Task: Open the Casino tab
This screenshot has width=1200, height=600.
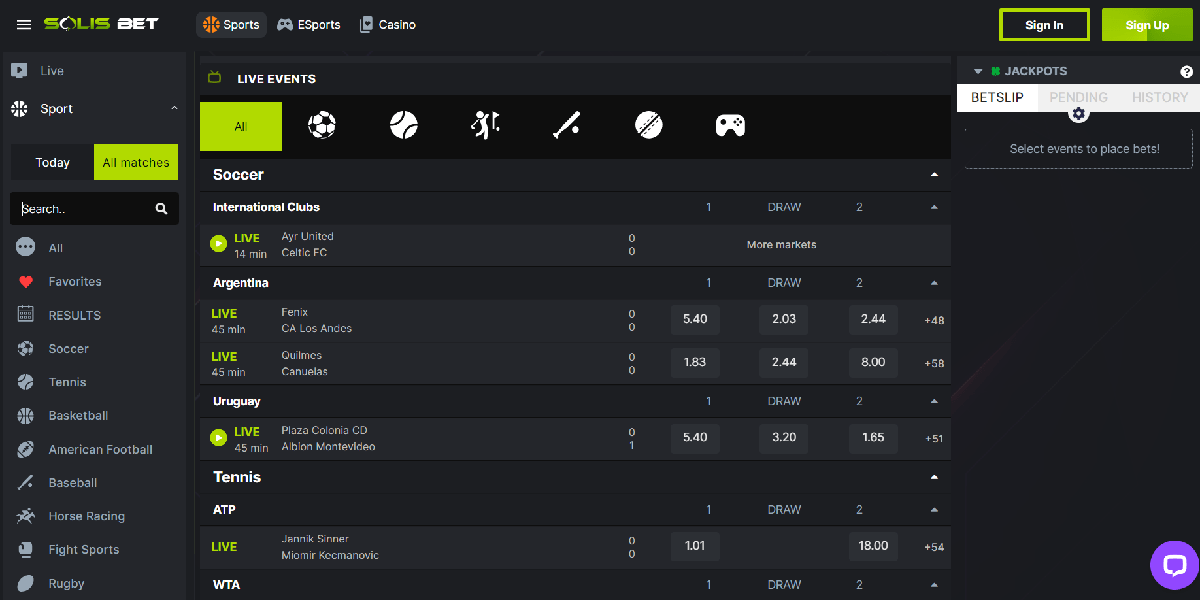Action: (x=387, y=25)
